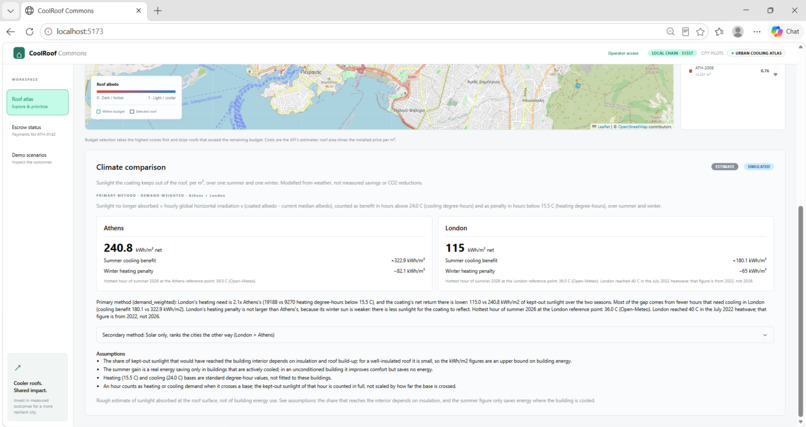Click the zoom magnifier icon in address bar

pyautogui.click(x=670, y=31)
